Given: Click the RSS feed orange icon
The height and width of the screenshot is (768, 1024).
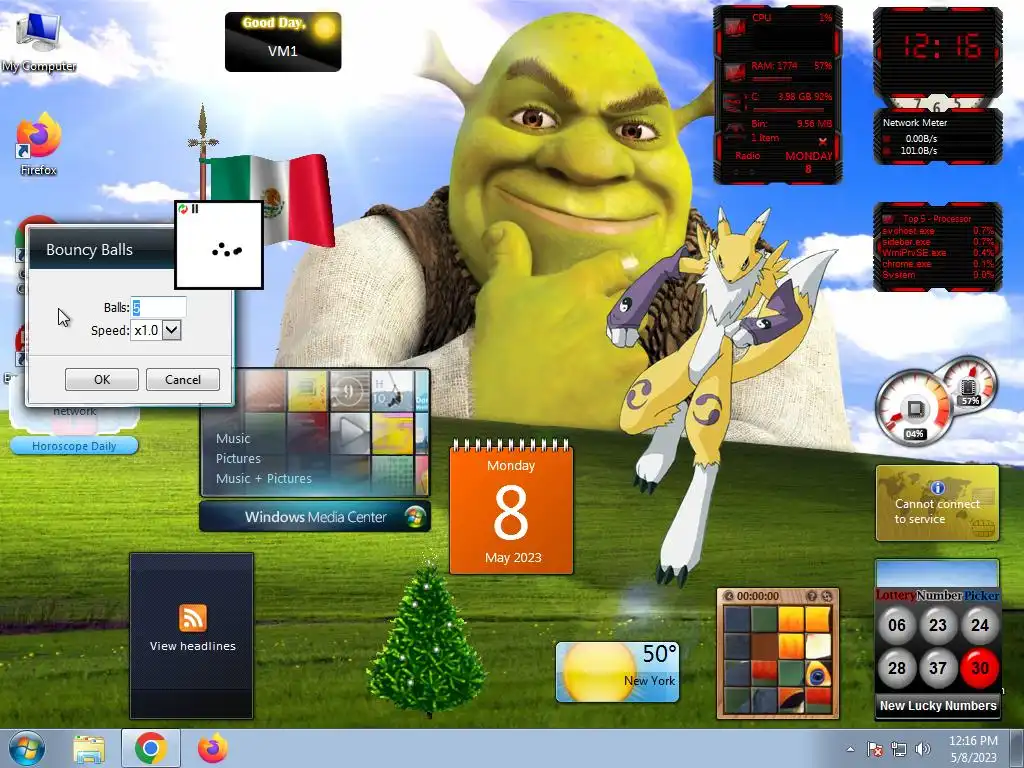Looking at the screenshot, I should (x=192, y=618).
